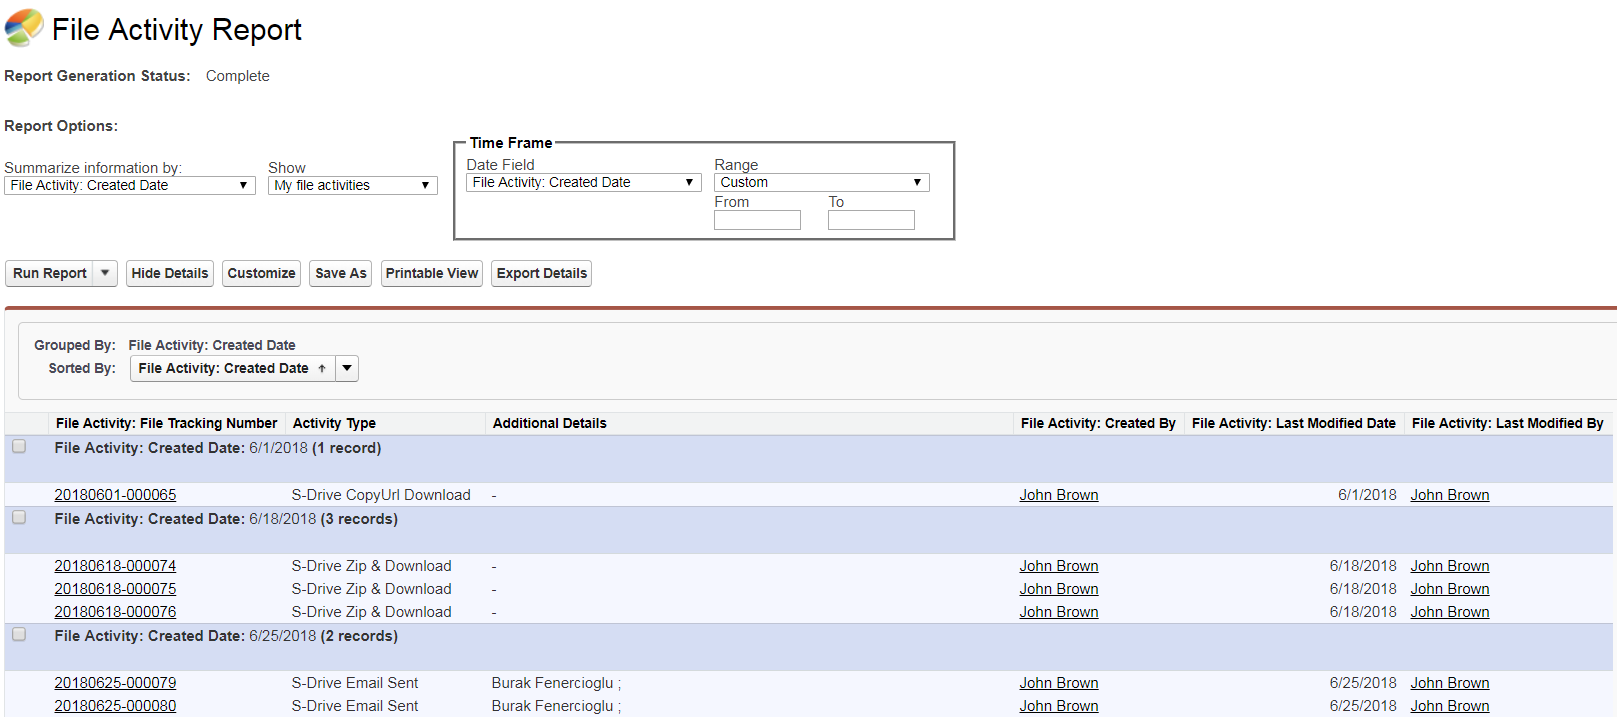The width and height of the screenshot is (1617, 717).
Task: Click the File Activity Report title
Action: (177, 30)
